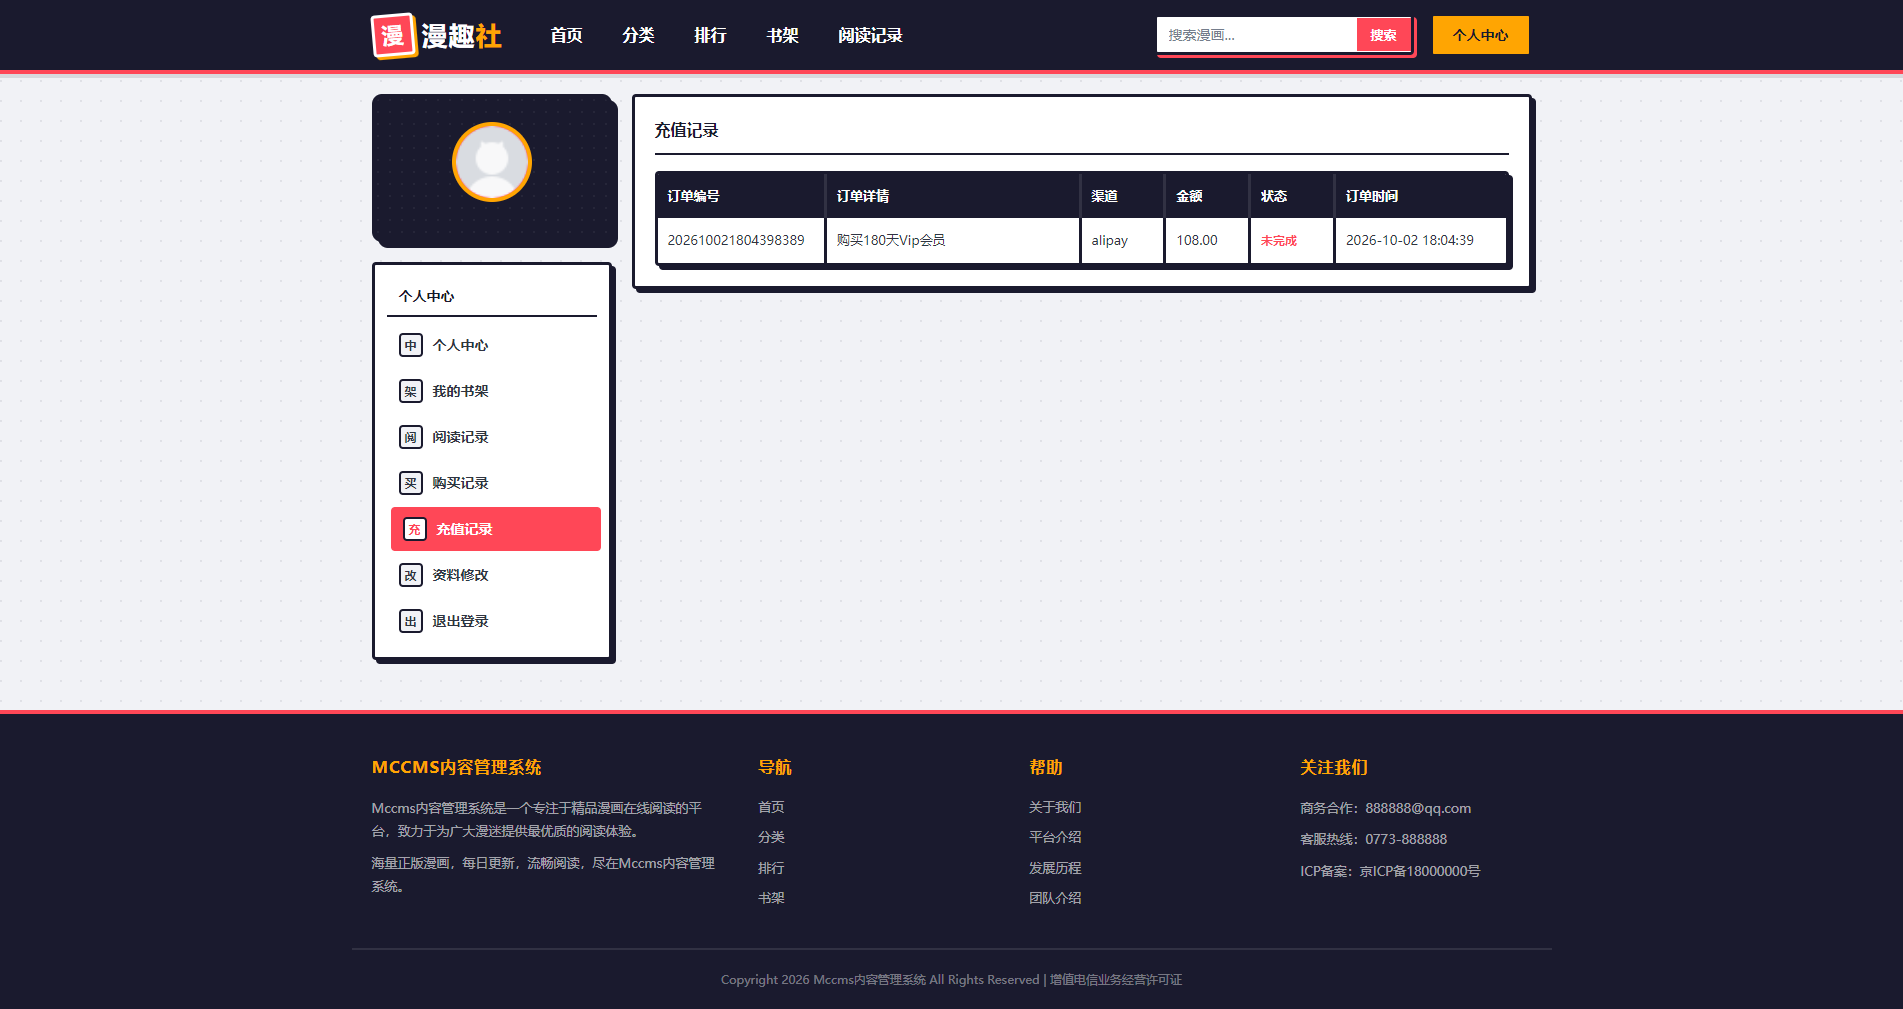Click the 漫趣社 site logo
The height and width of the screenshot is (1009, 1903).
click(x=437, y=36)
